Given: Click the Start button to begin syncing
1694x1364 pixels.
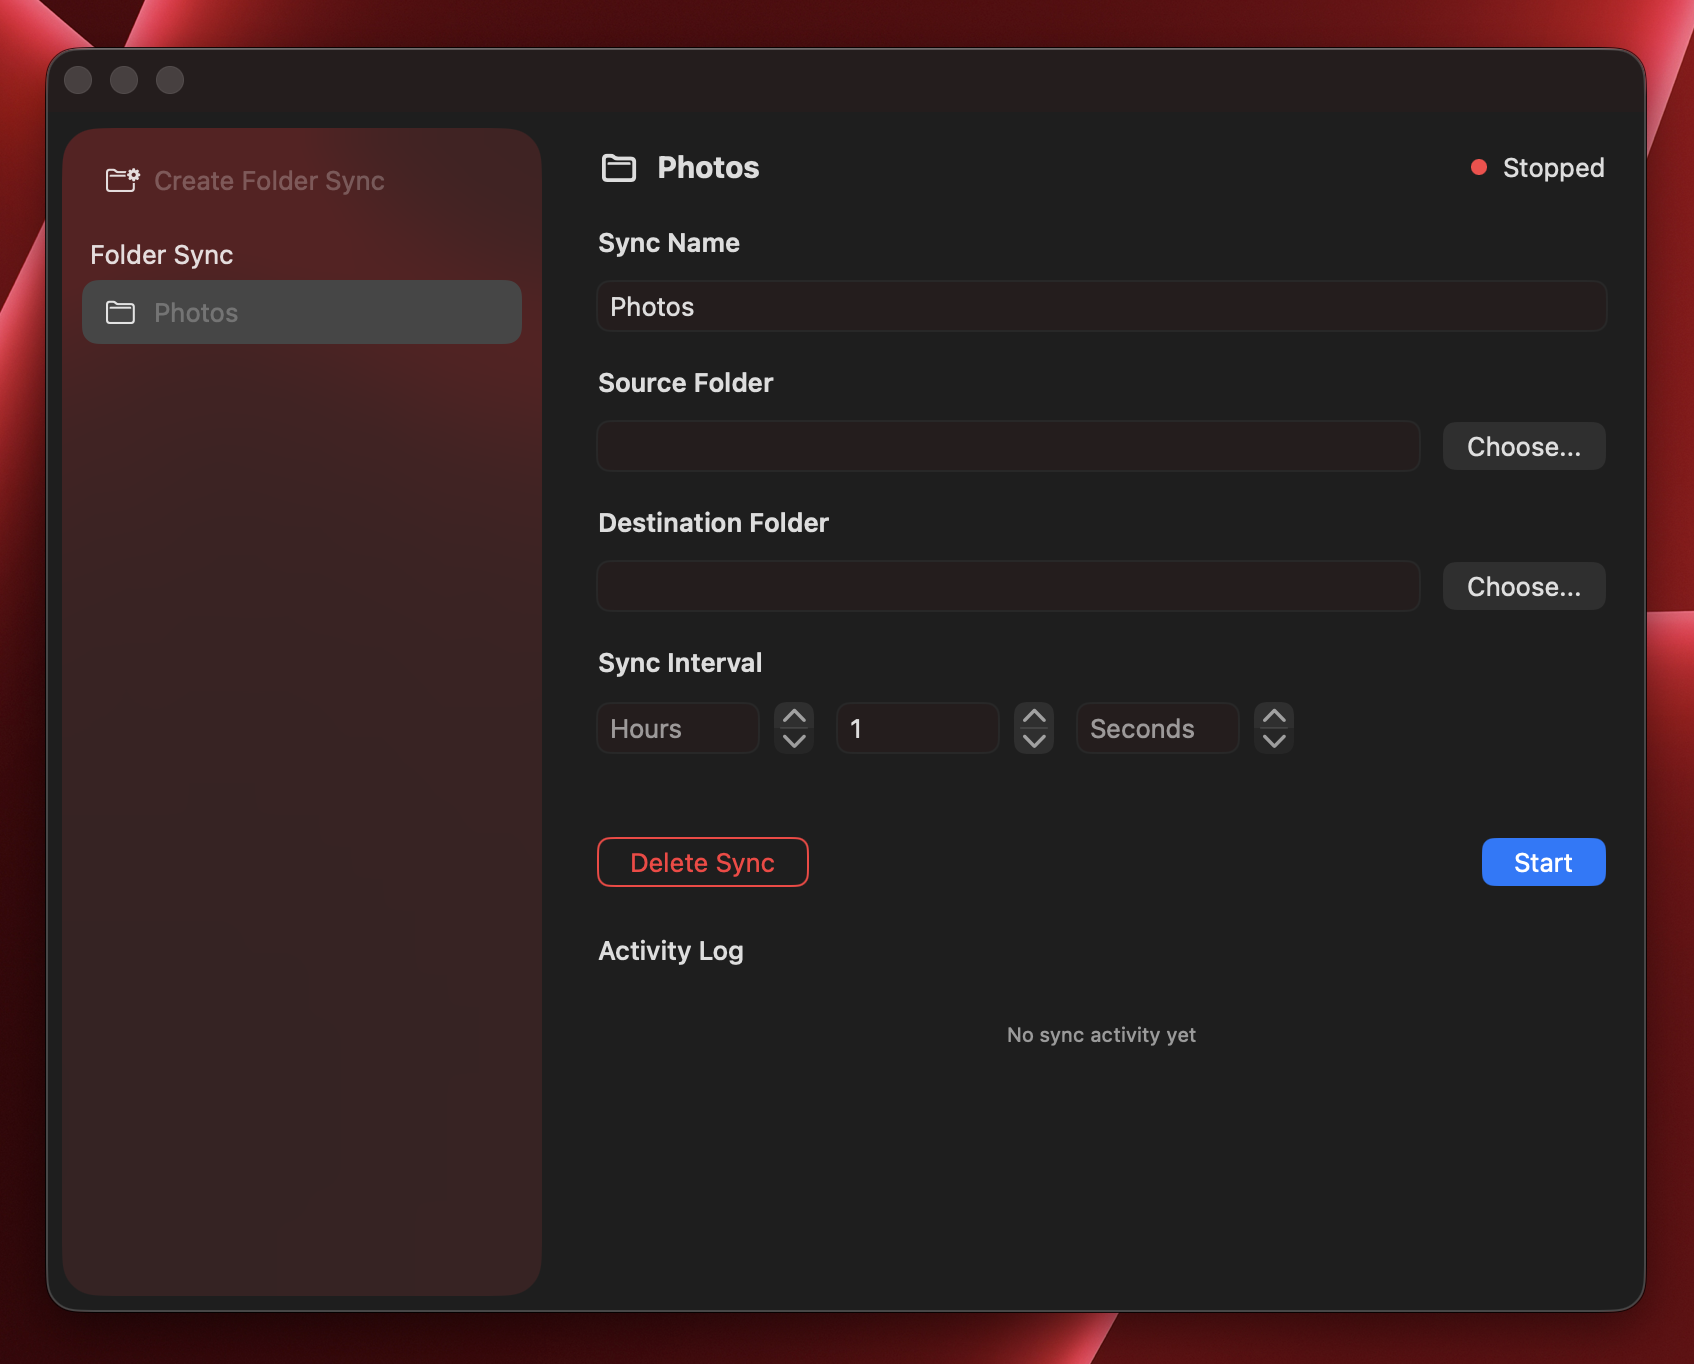Looking at the screenshot, I should point(1543,861).
